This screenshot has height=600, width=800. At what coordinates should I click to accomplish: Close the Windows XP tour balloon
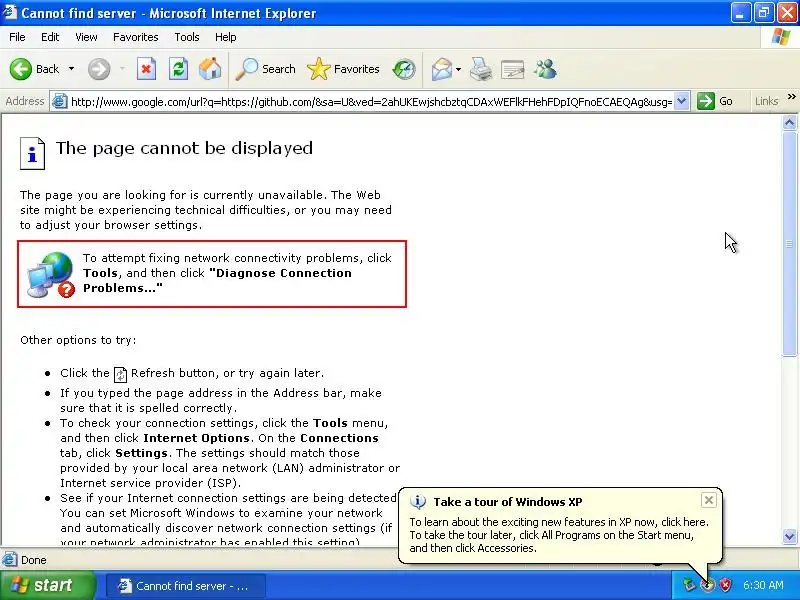(709, 500)
